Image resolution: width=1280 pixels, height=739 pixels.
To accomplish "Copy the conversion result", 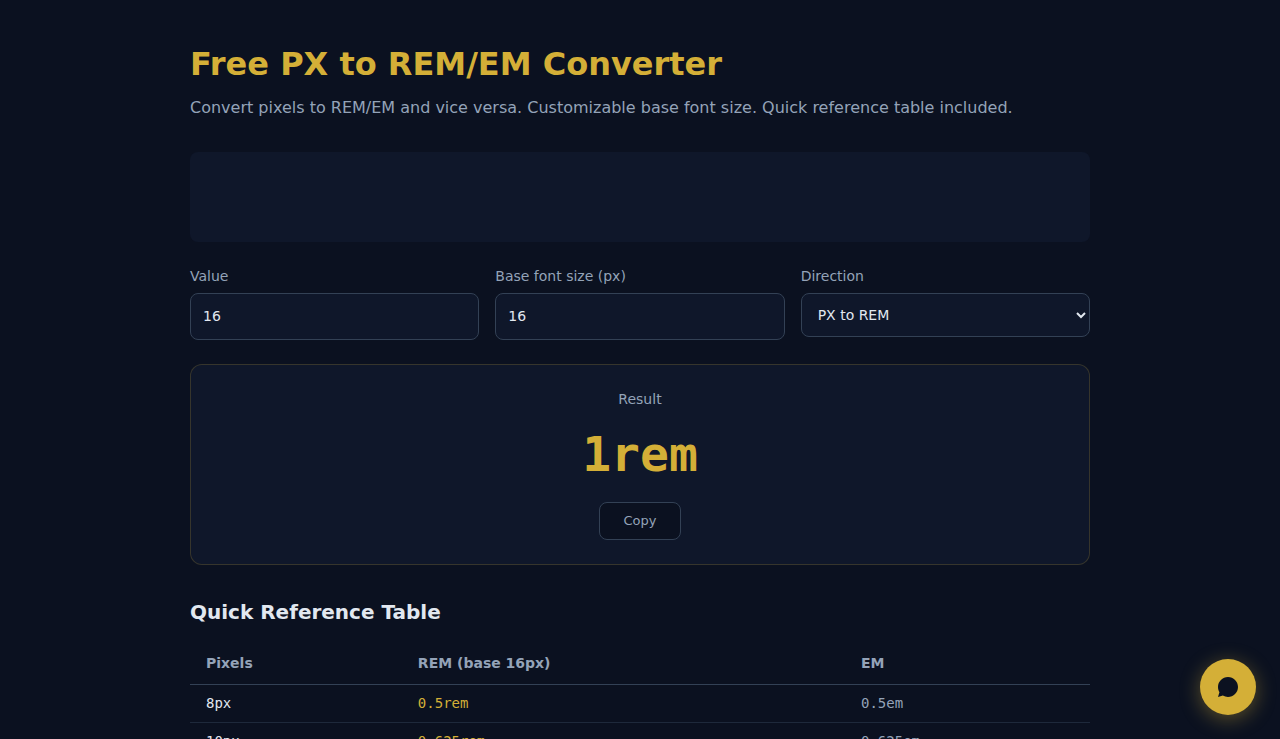I will 640,521.
